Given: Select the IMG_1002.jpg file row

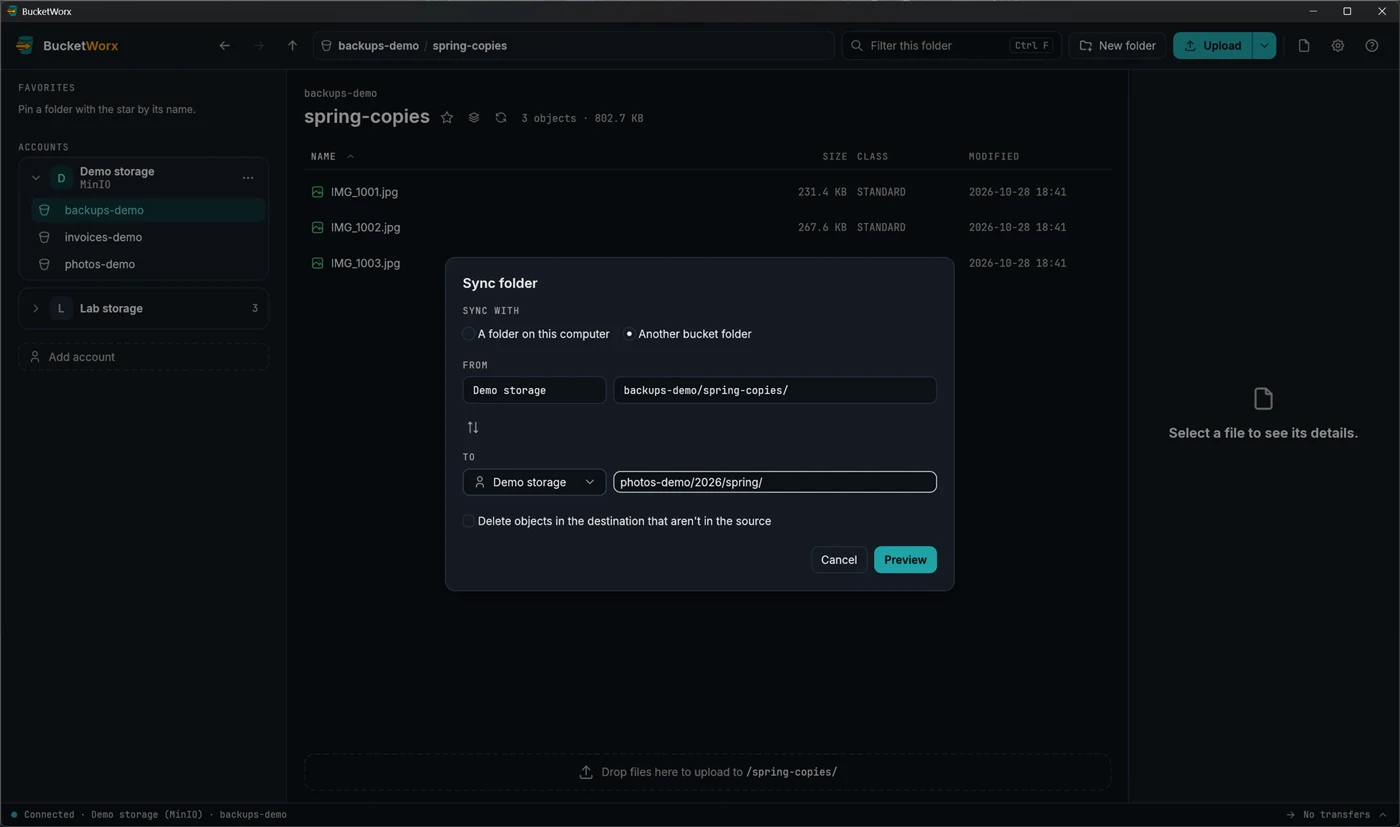Looking at the screenshot, I should pos(707,228).
